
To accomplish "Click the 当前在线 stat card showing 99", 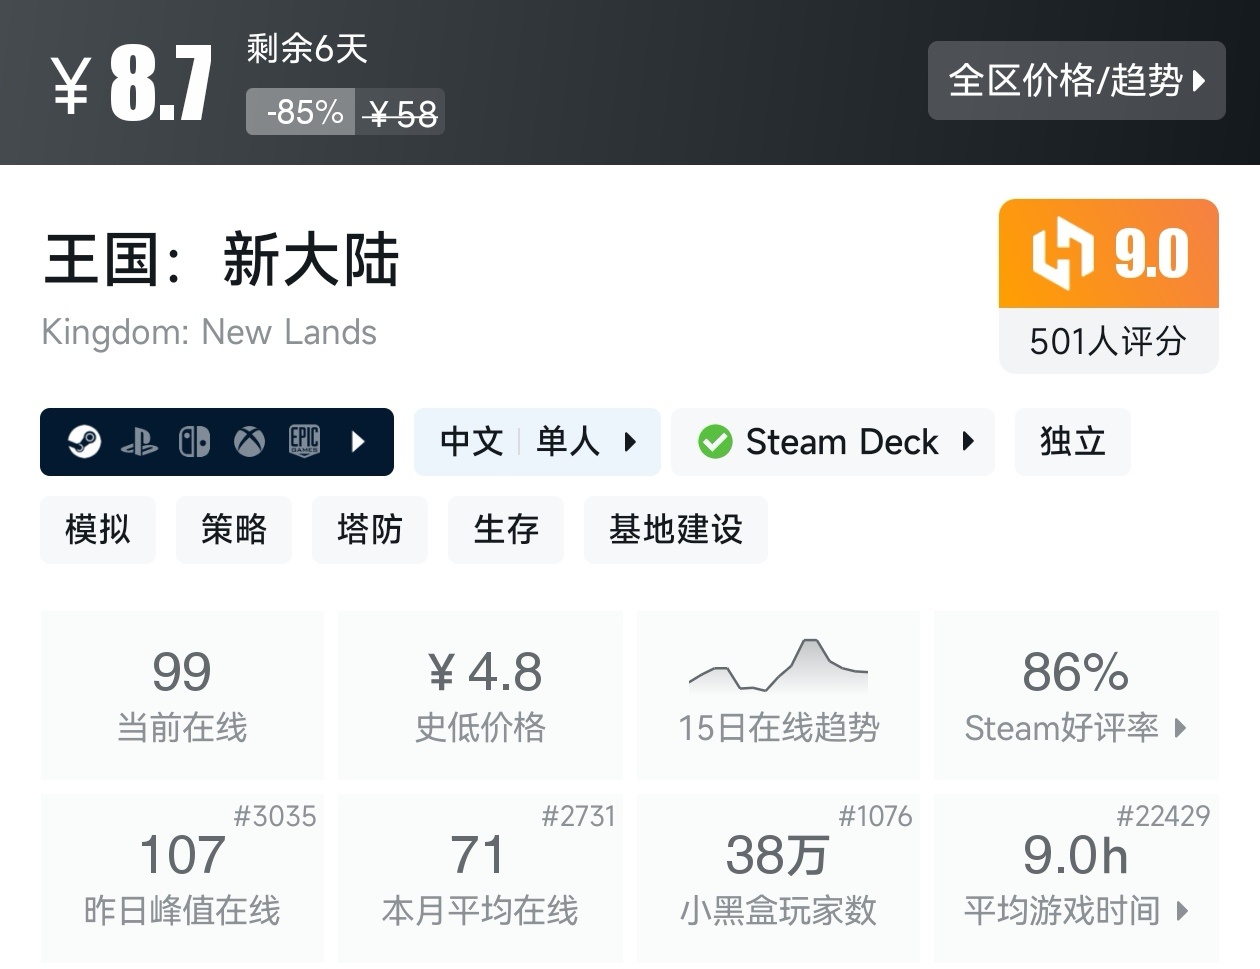I will click(182, 694).
